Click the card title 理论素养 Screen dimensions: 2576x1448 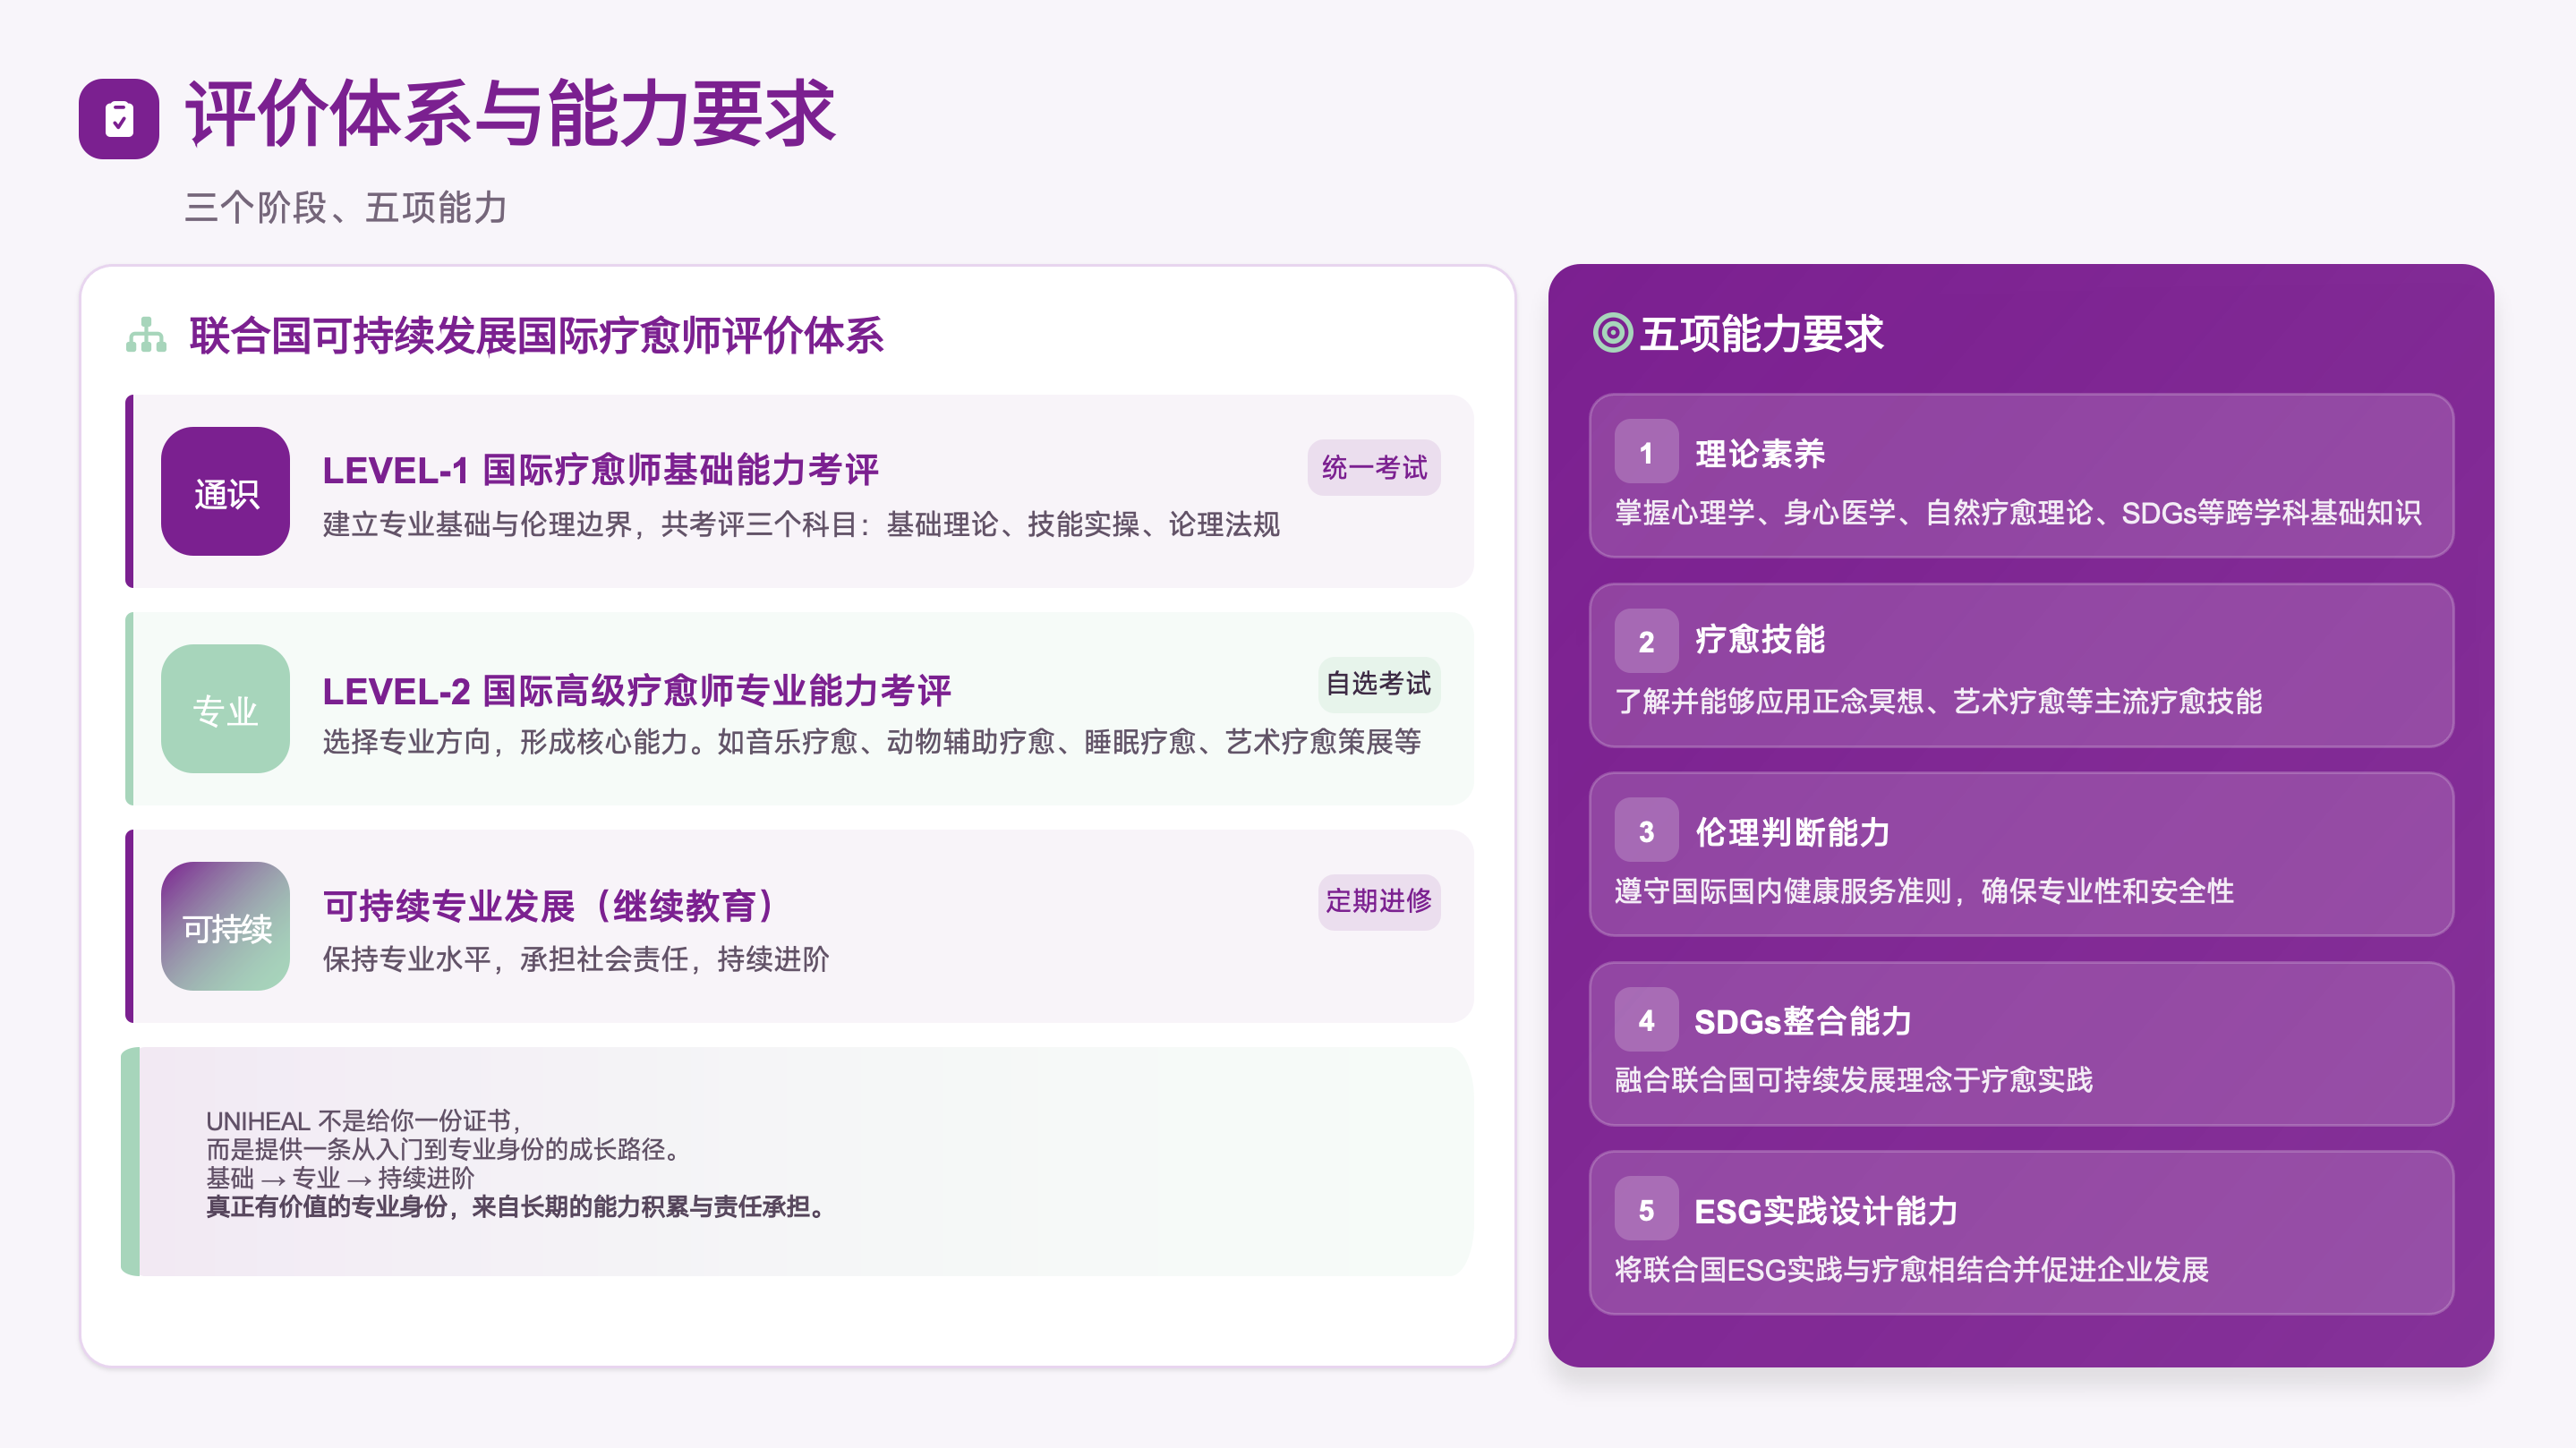point(1760,454)
